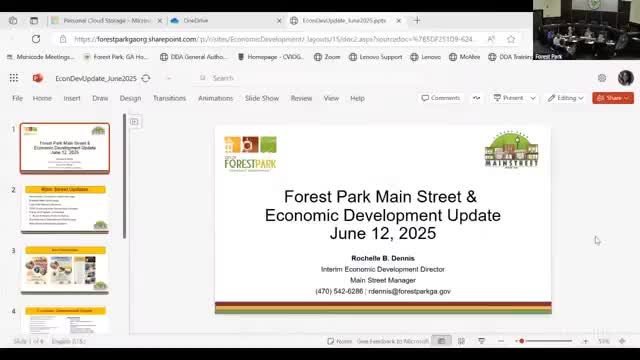This screenshot has width=640, height=360.
Task: Add this page to favorites star
Action: click(511, 39)
